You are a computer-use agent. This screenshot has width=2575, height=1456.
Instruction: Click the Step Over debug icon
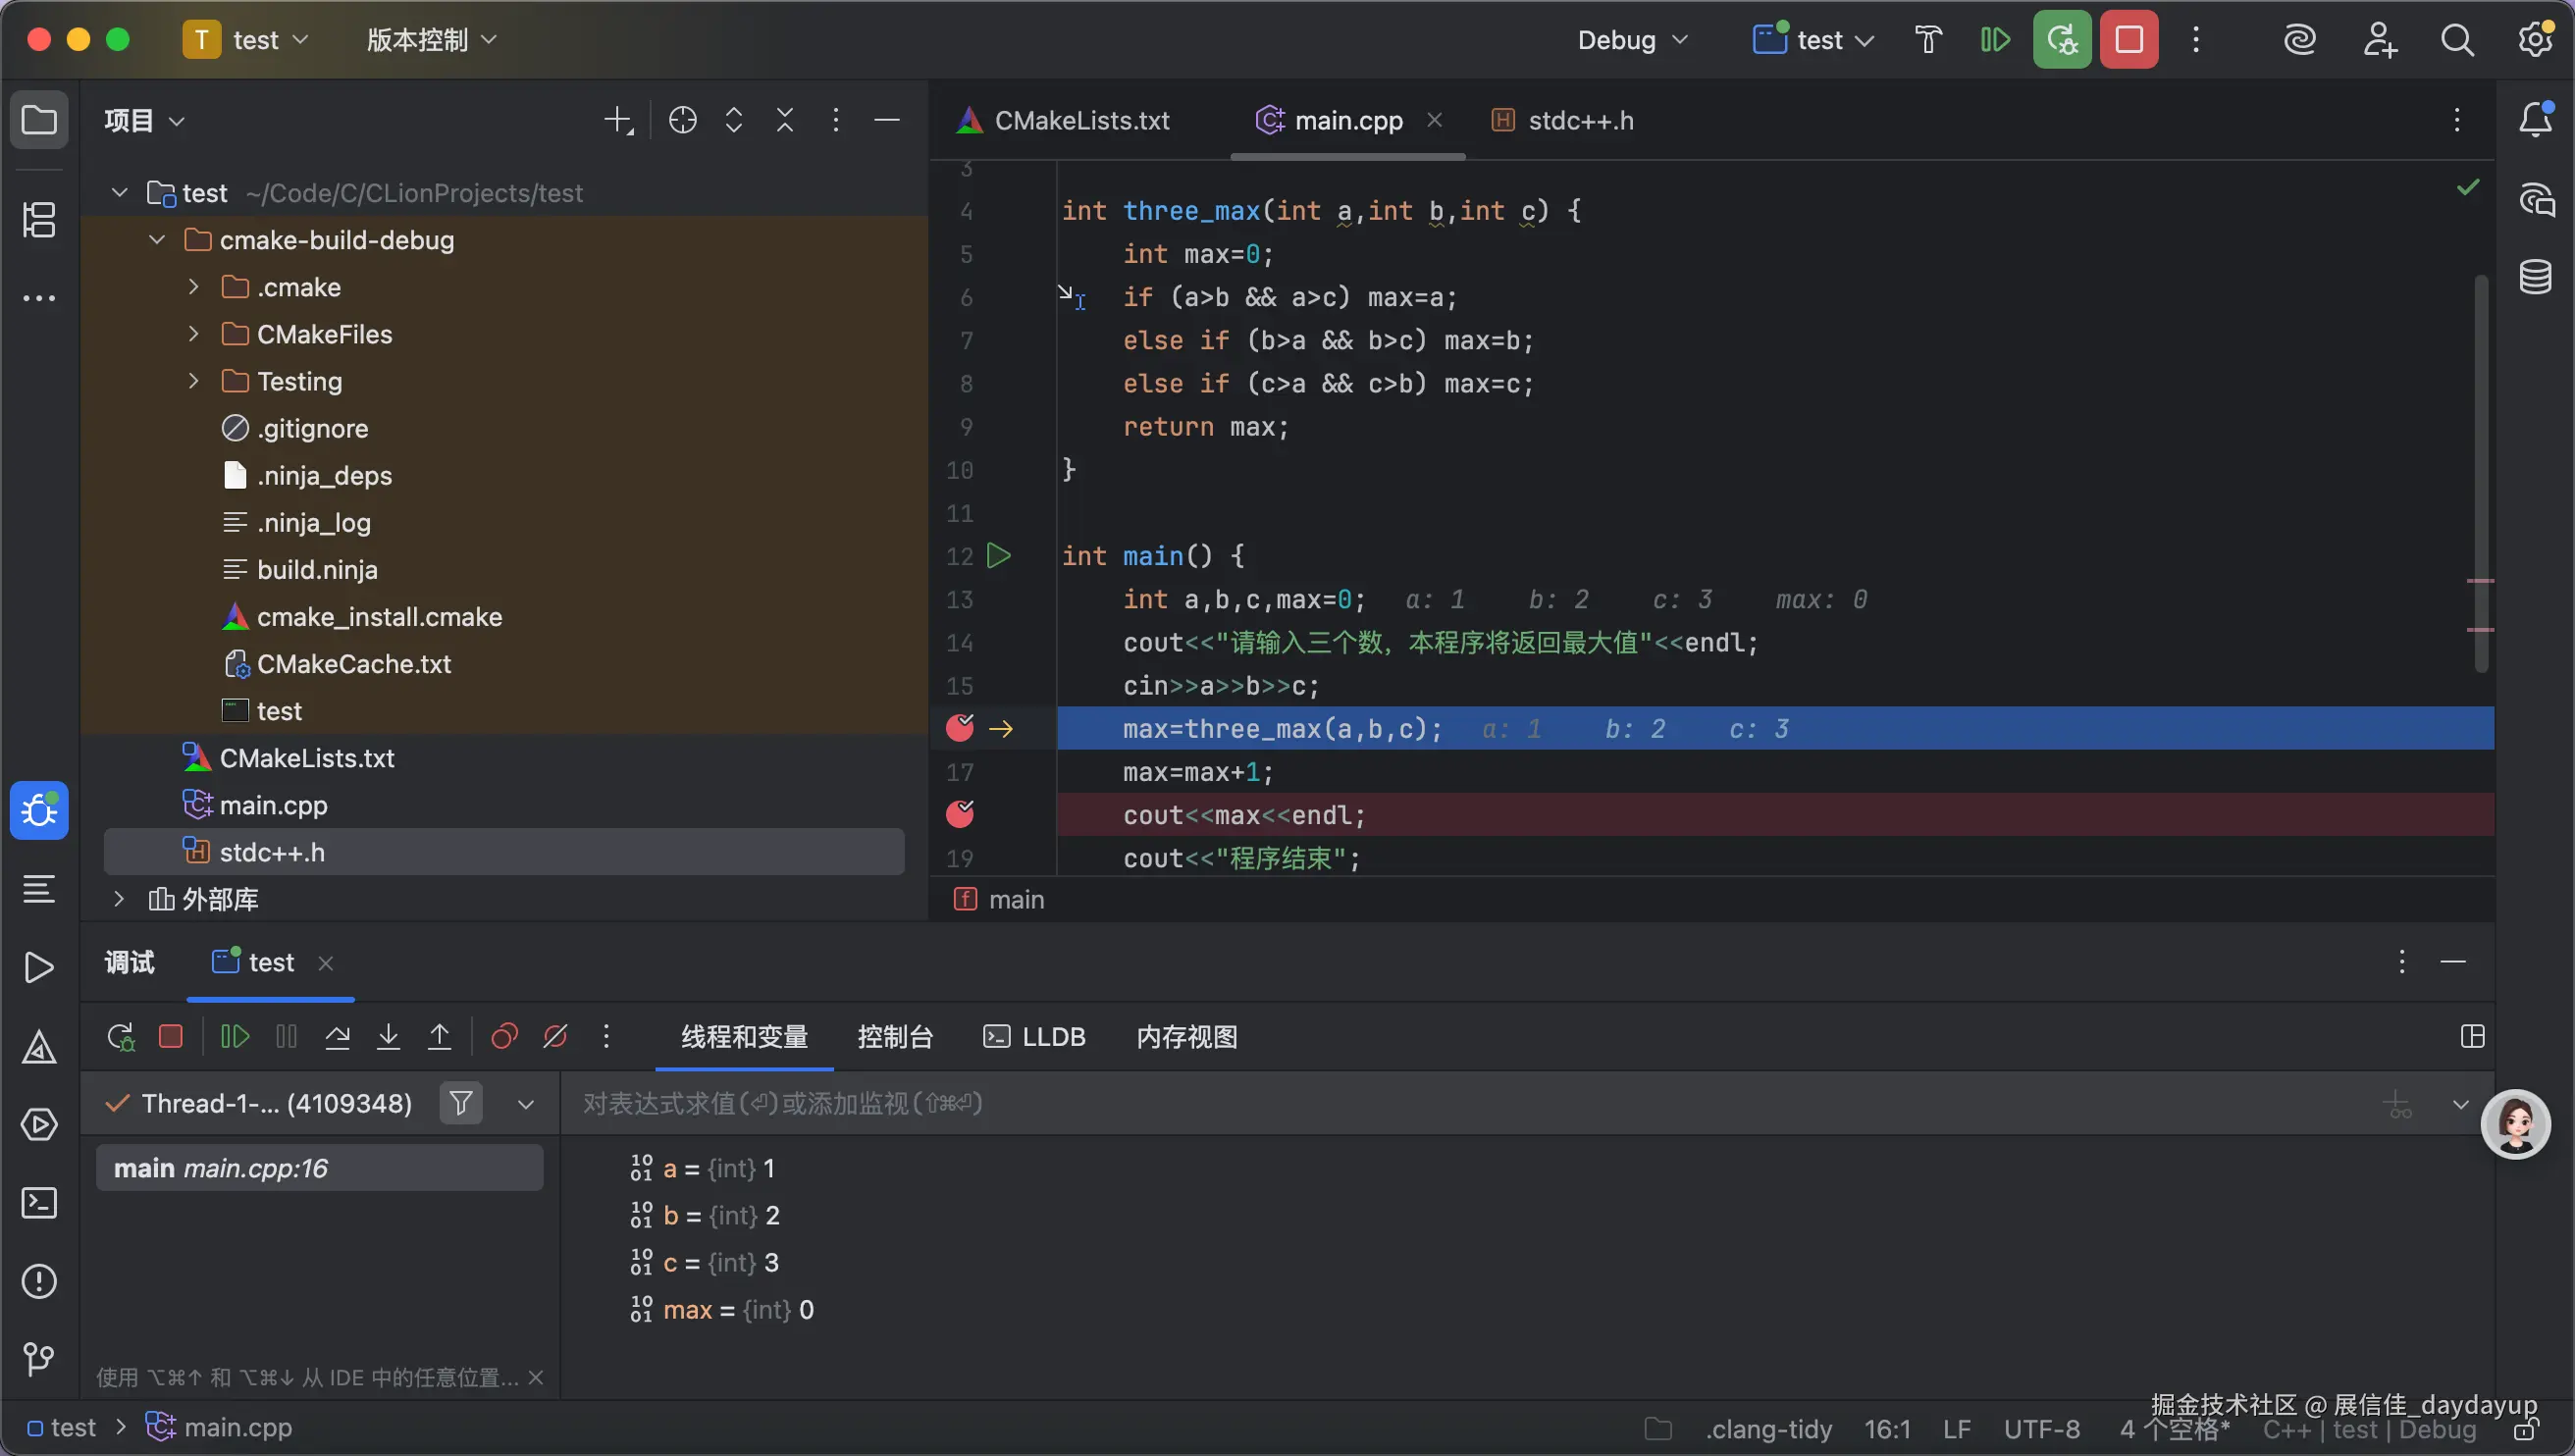[x=337, y=1037]
